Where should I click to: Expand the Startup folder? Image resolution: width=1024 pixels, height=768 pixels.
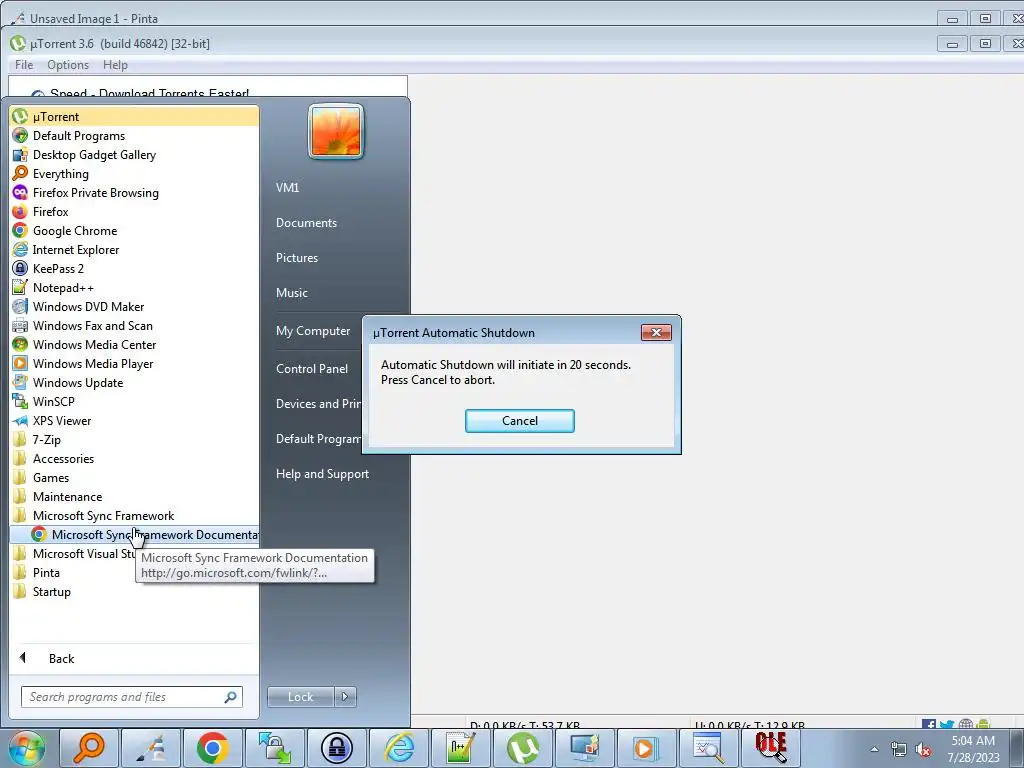(135, 592)
